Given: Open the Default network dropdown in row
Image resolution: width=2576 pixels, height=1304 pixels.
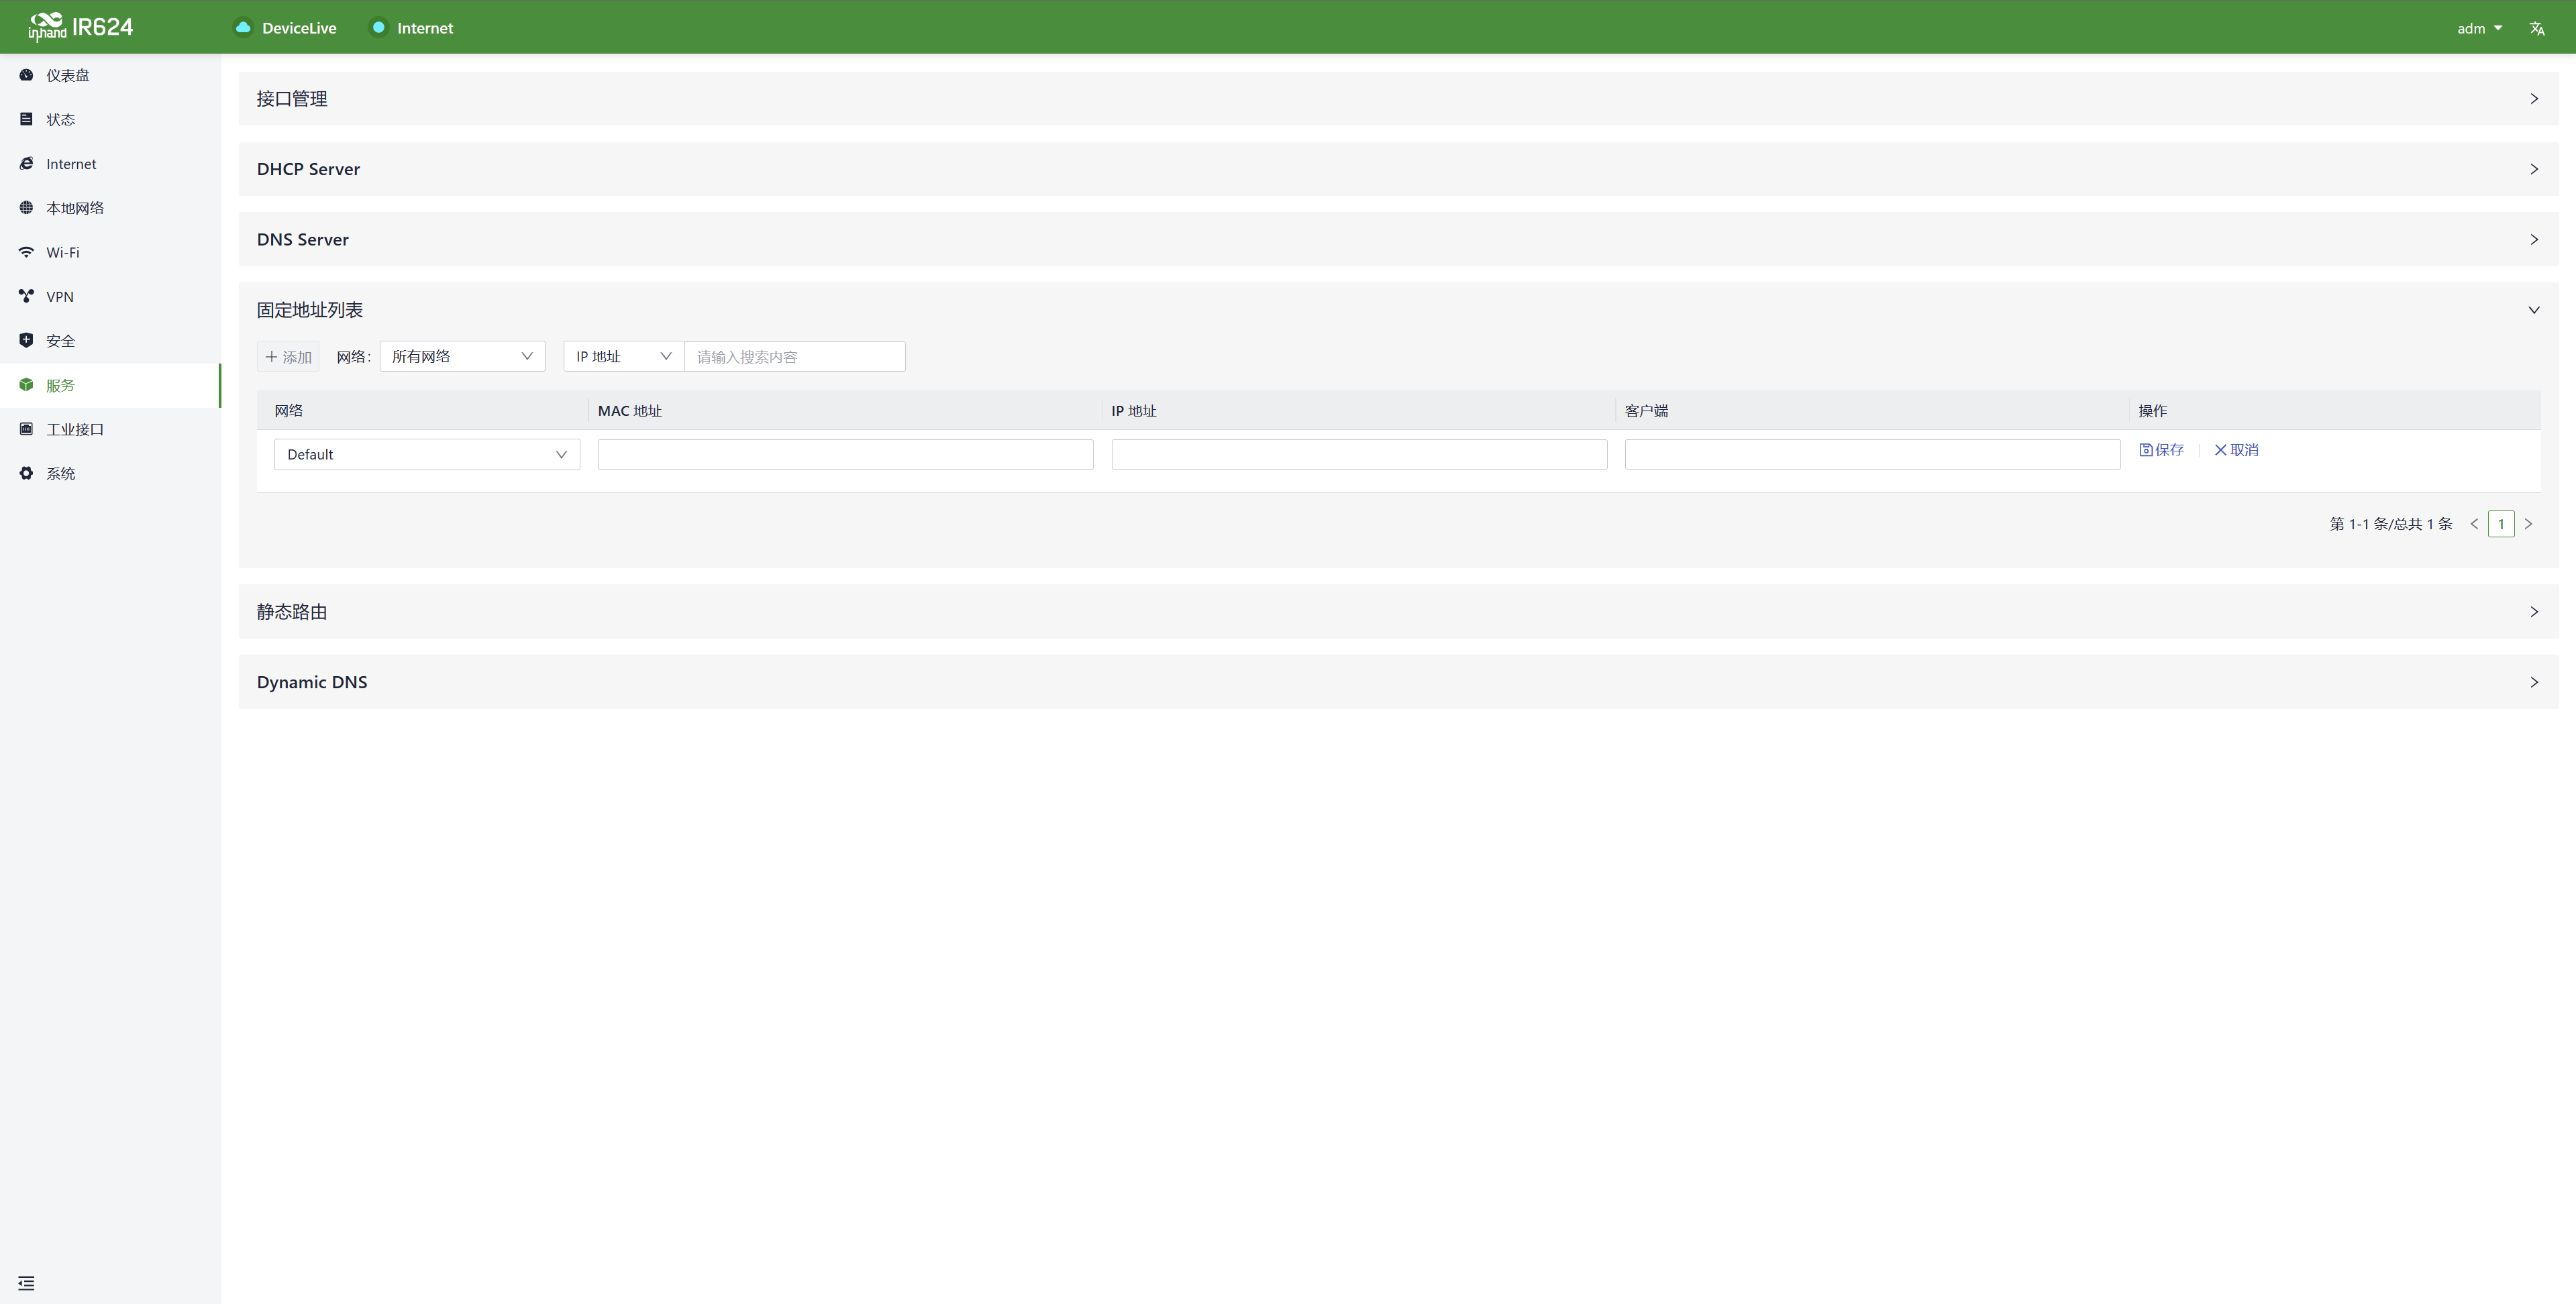Looking at the screenshot, I should 427,454.
